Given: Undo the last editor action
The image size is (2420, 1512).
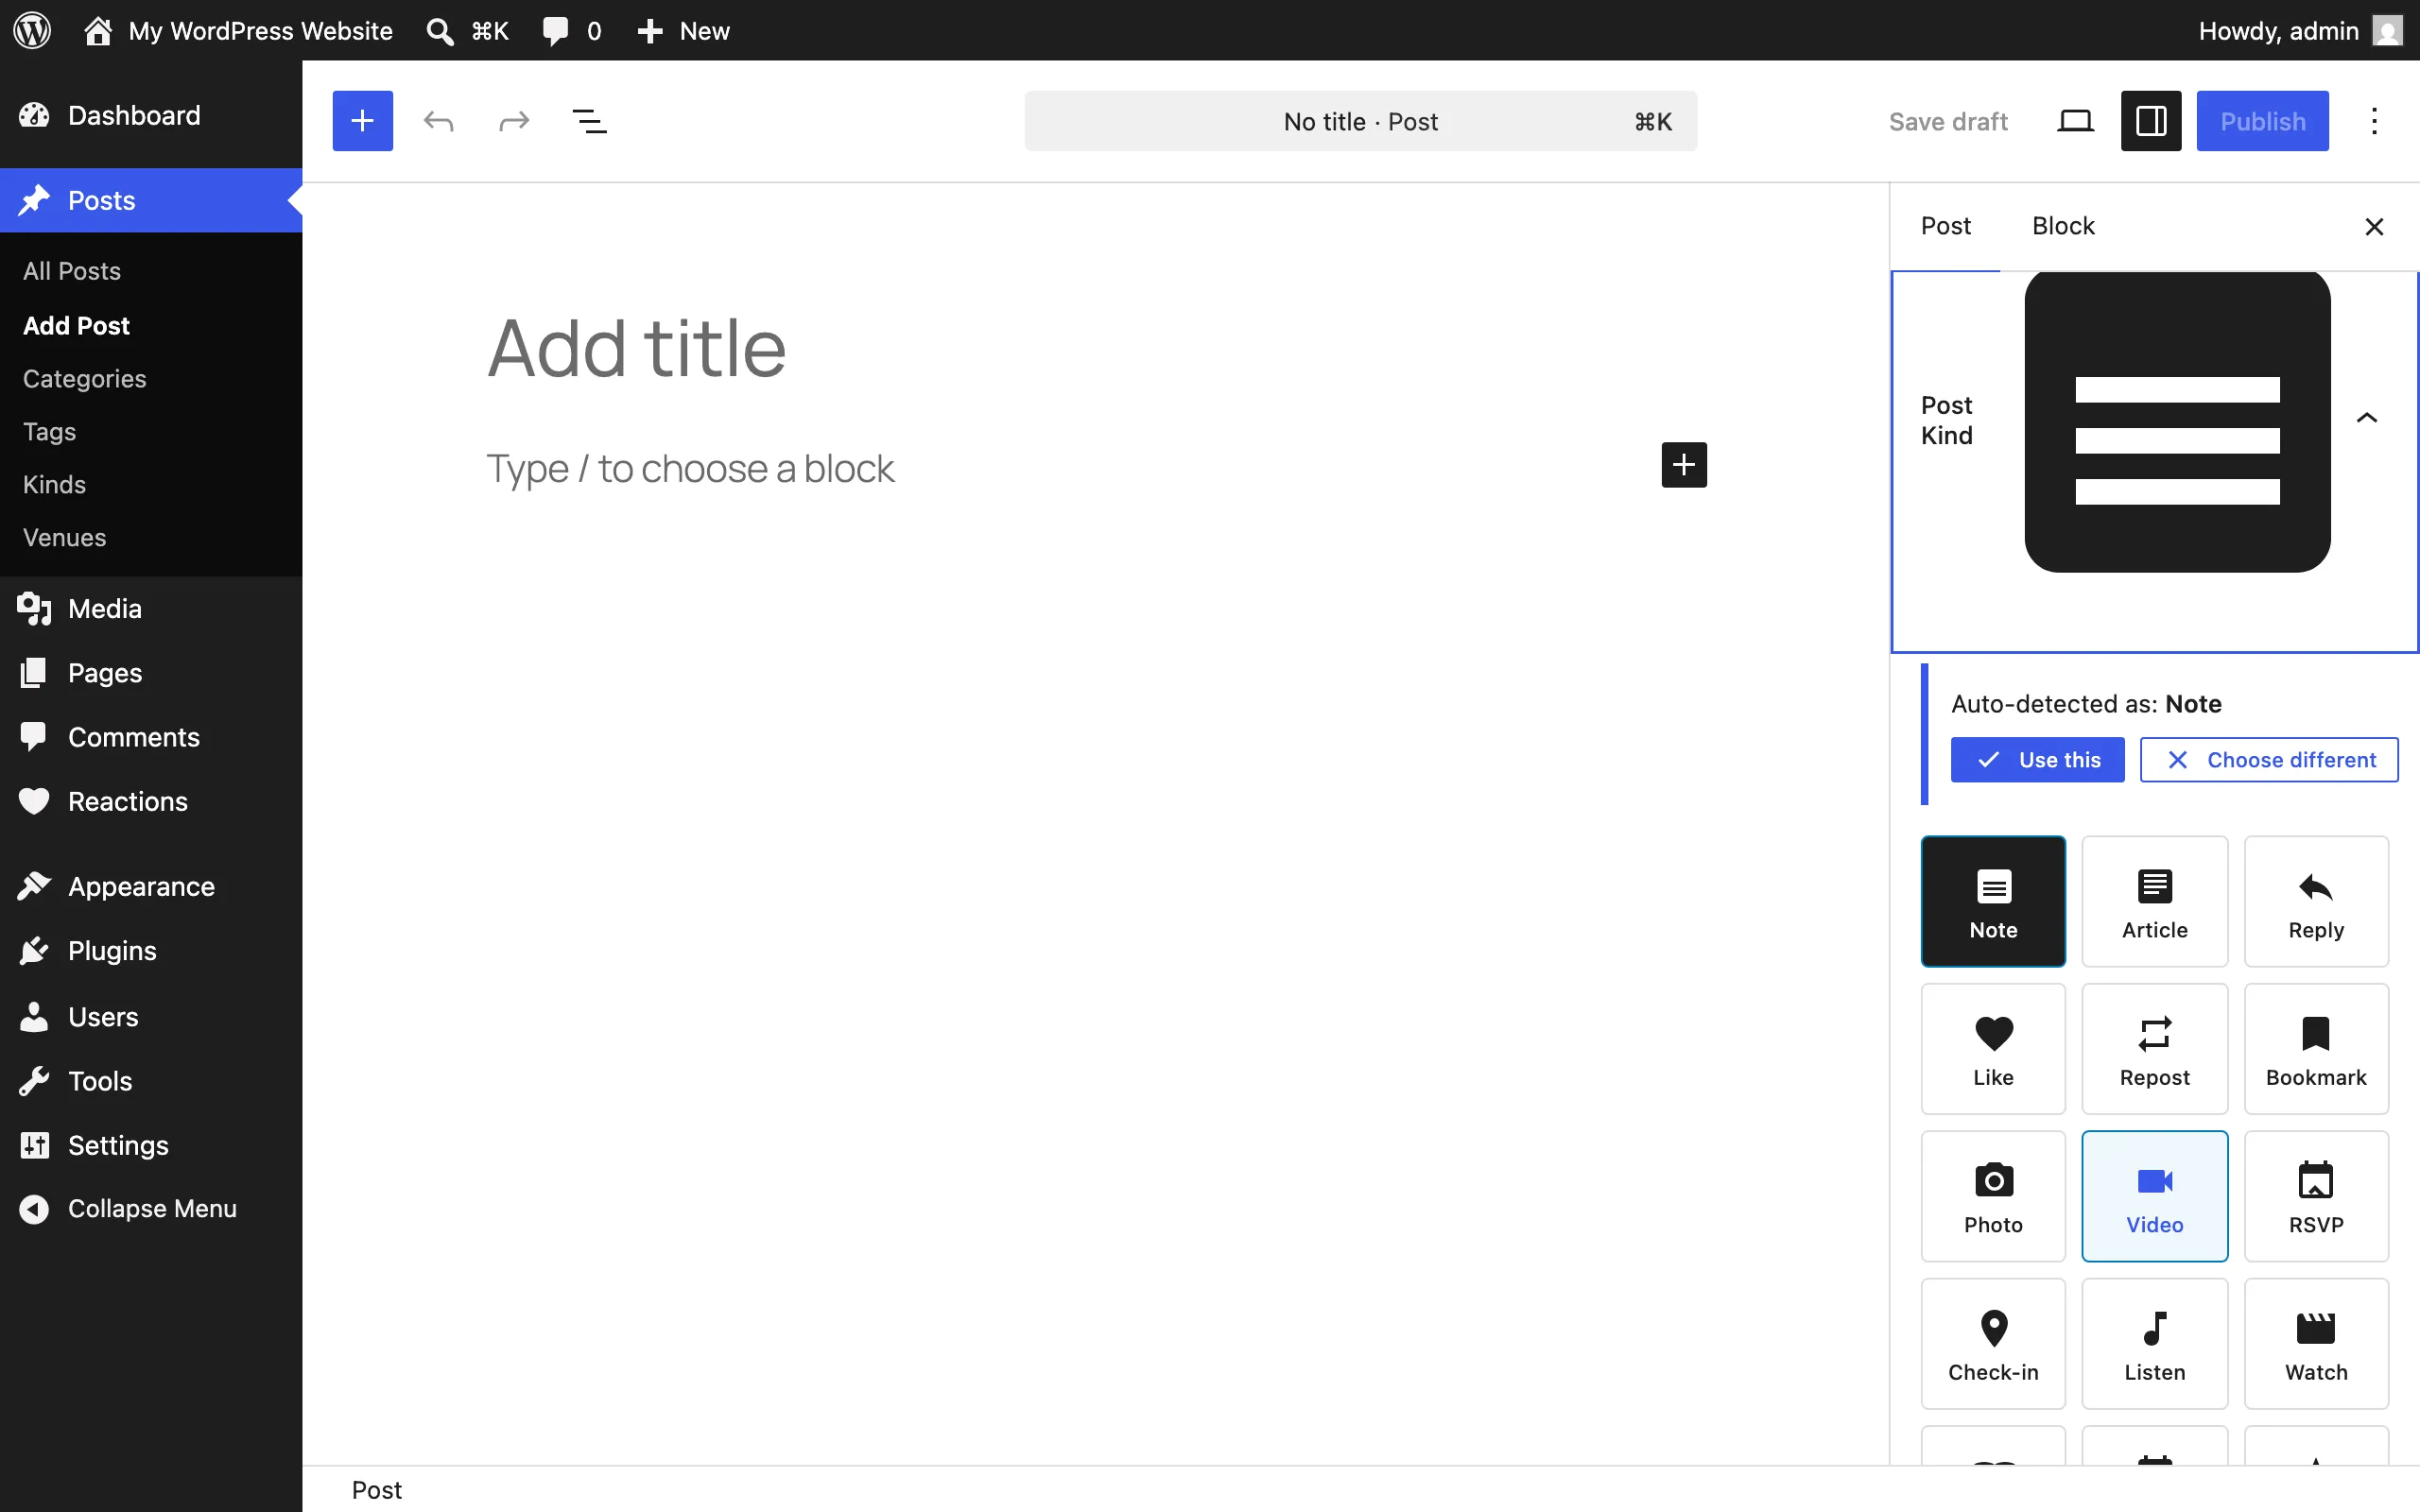Looking at the screenshot, I should tap(438, 121).
